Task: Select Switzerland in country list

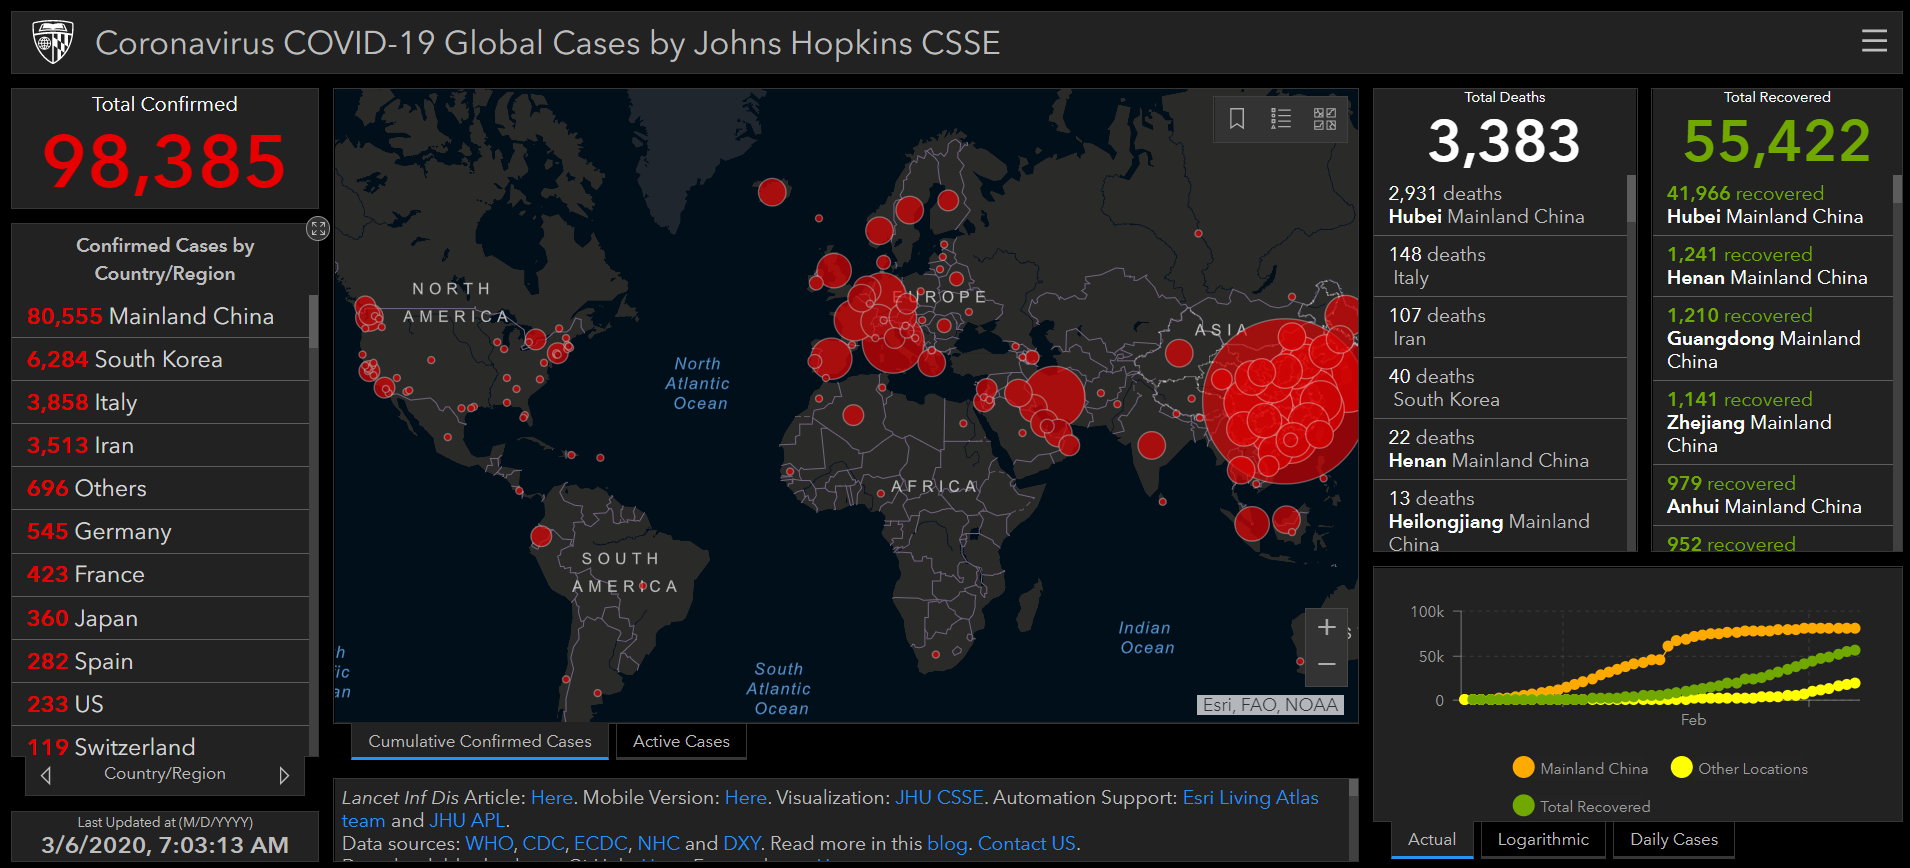Action: coord(160,742)
